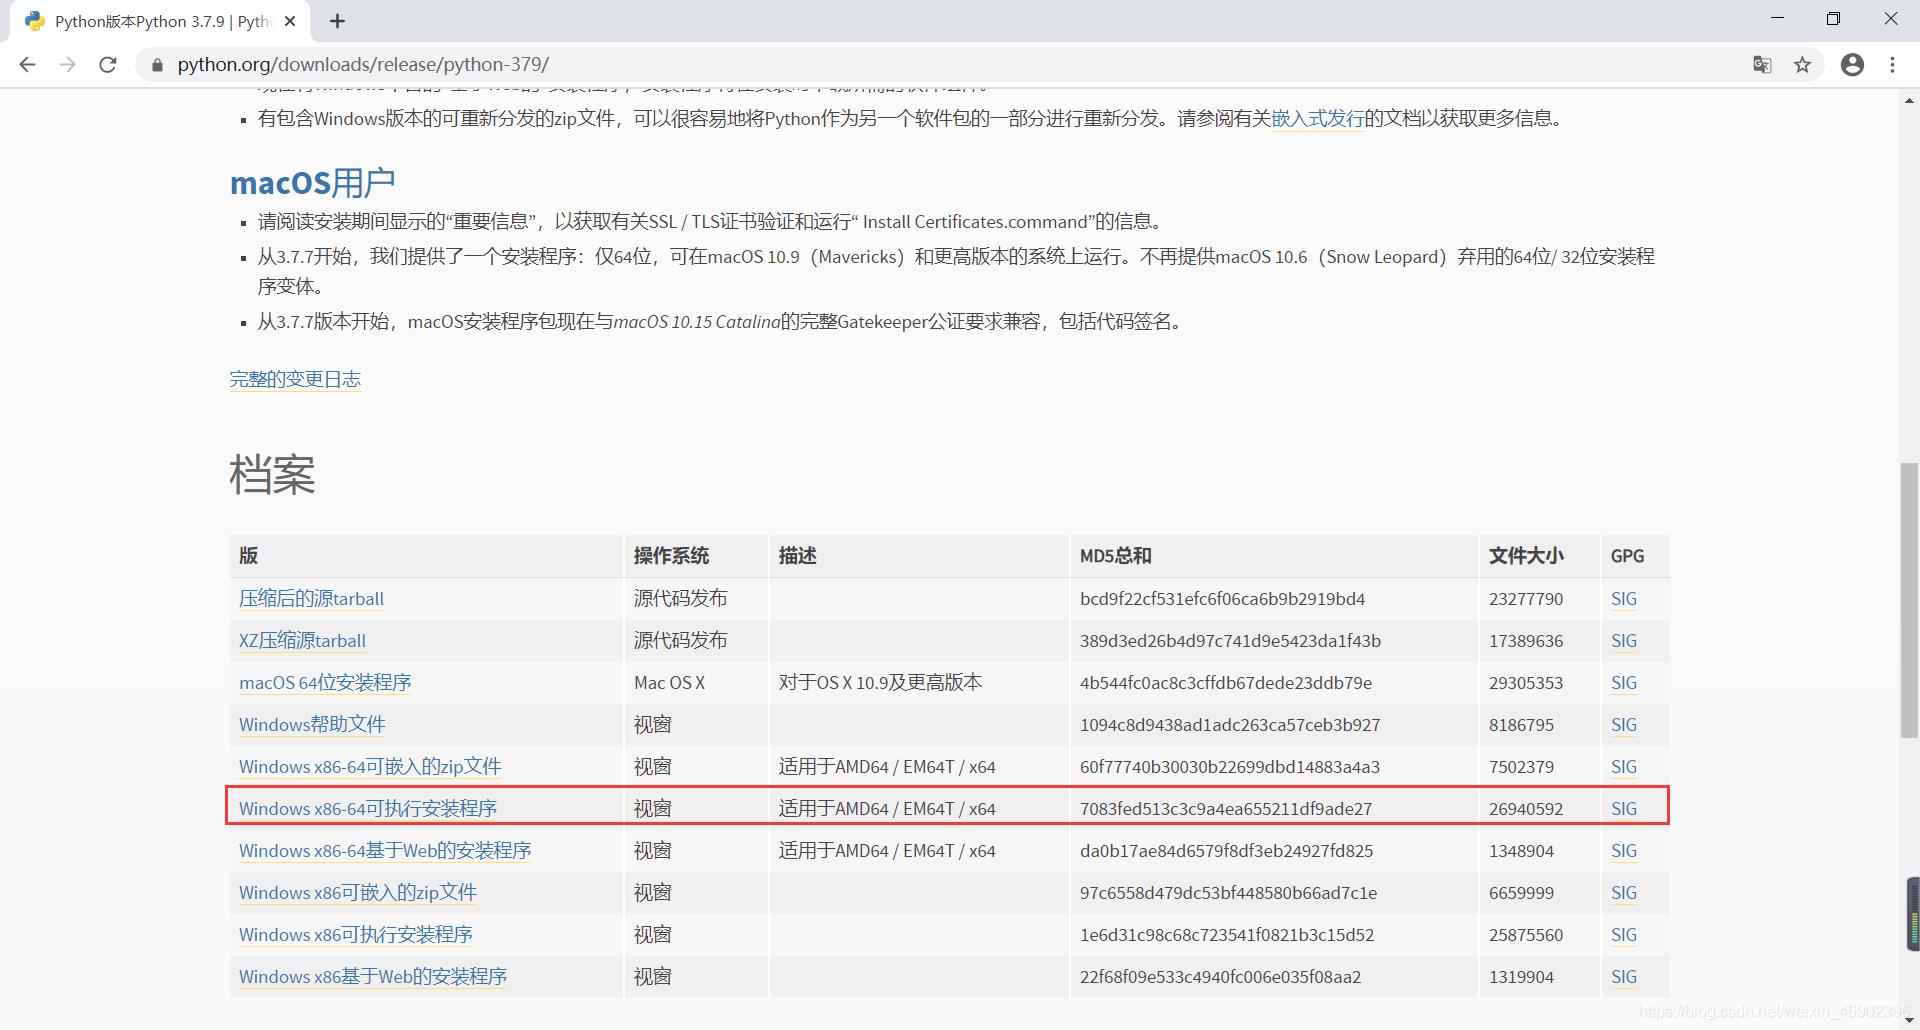Open the 完整的变更日志 link
The height and width of the screenshot is (1030, 1920).
point(295,379)
